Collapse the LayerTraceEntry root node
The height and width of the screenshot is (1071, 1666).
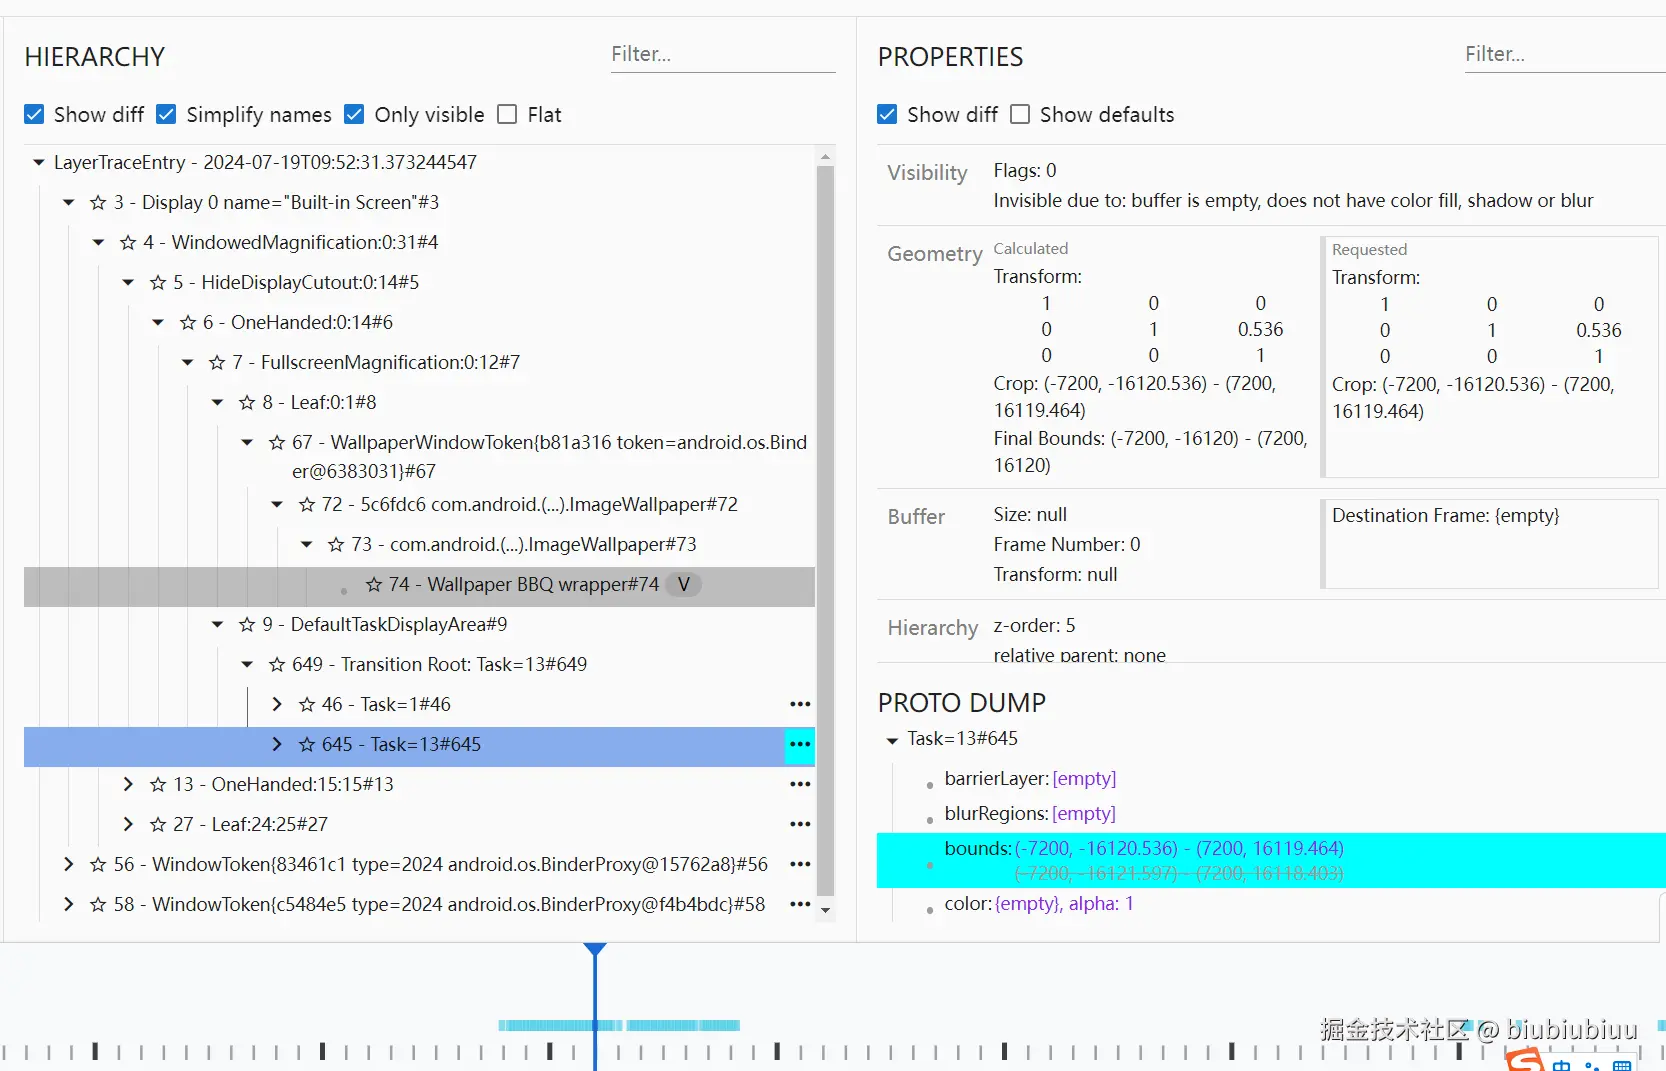click(x=39, y=162)
